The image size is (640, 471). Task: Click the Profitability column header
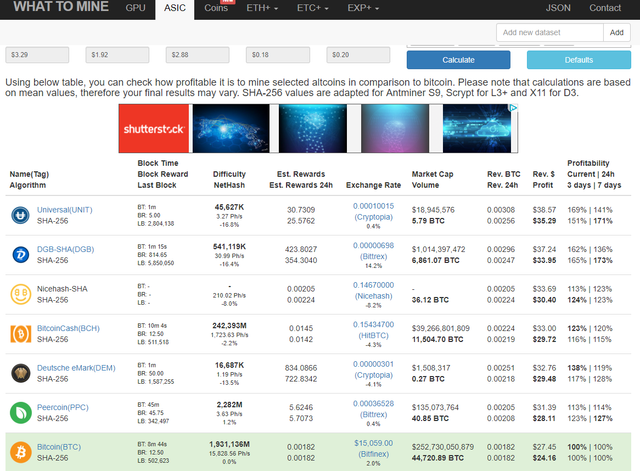click(588, 163)
